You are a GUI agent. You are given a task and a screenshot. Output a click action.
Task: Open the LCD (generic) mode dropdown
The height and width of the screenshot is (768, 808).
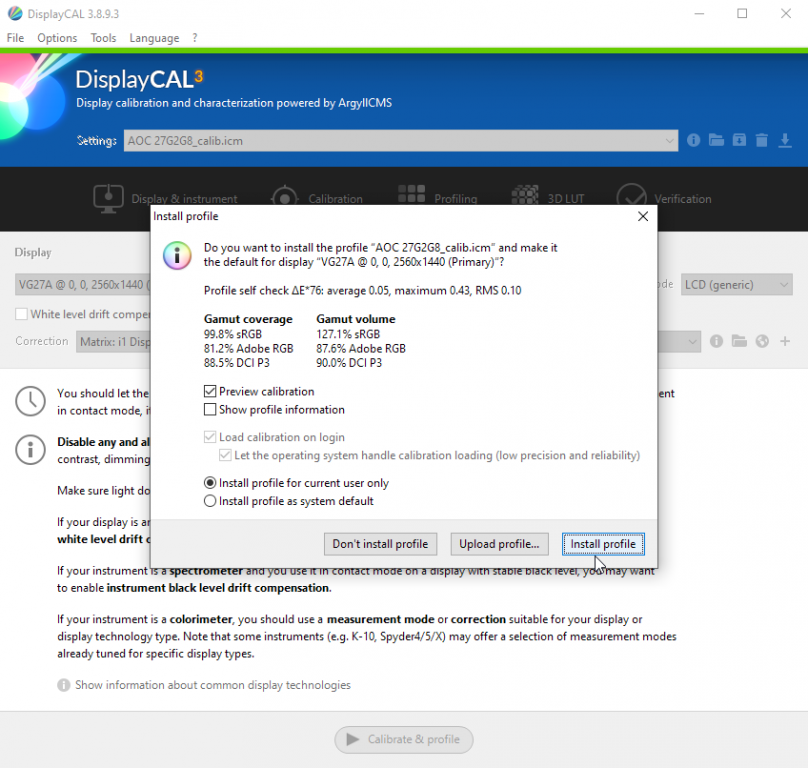coord(736,285)
